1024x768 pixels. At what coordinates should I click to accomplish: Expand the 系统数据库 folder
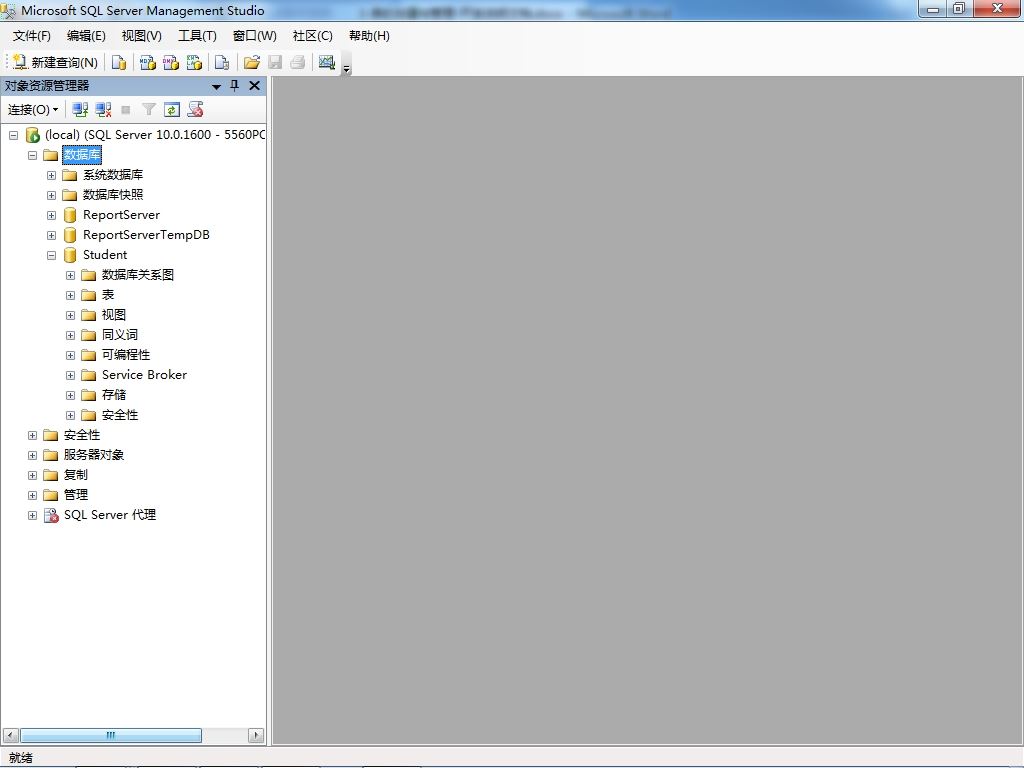pyautogui.click(x=51, y=176)
